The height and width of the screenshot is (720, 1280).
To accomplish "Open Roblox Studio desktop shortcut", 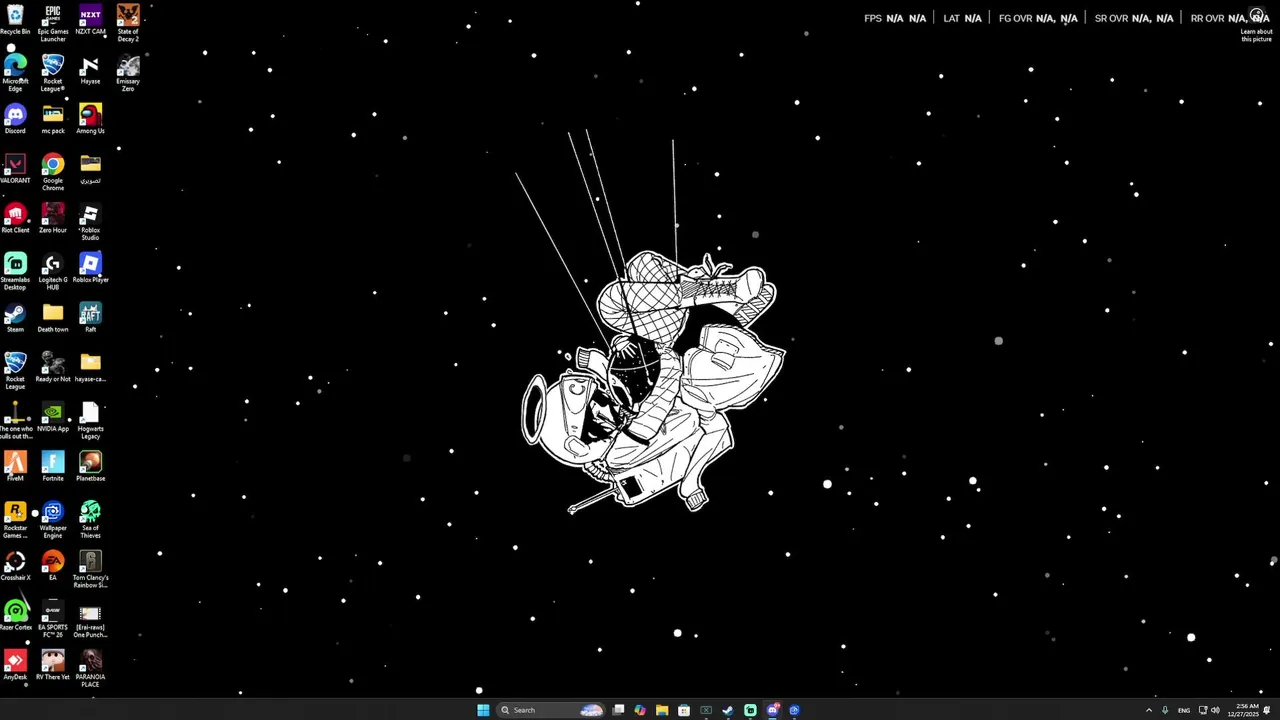I will pos(90,222).
